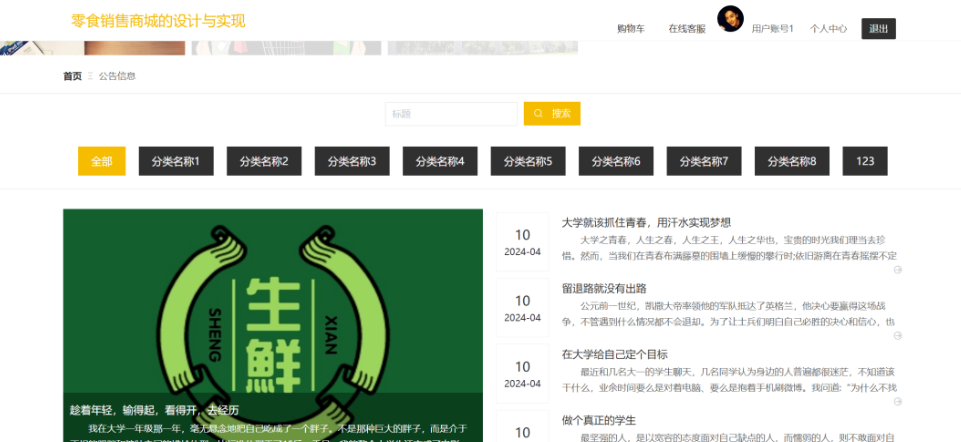Open article 在大学给自己定个目标
The width and height of the screenshot is (961, 442).
click(x=615, y=354)
